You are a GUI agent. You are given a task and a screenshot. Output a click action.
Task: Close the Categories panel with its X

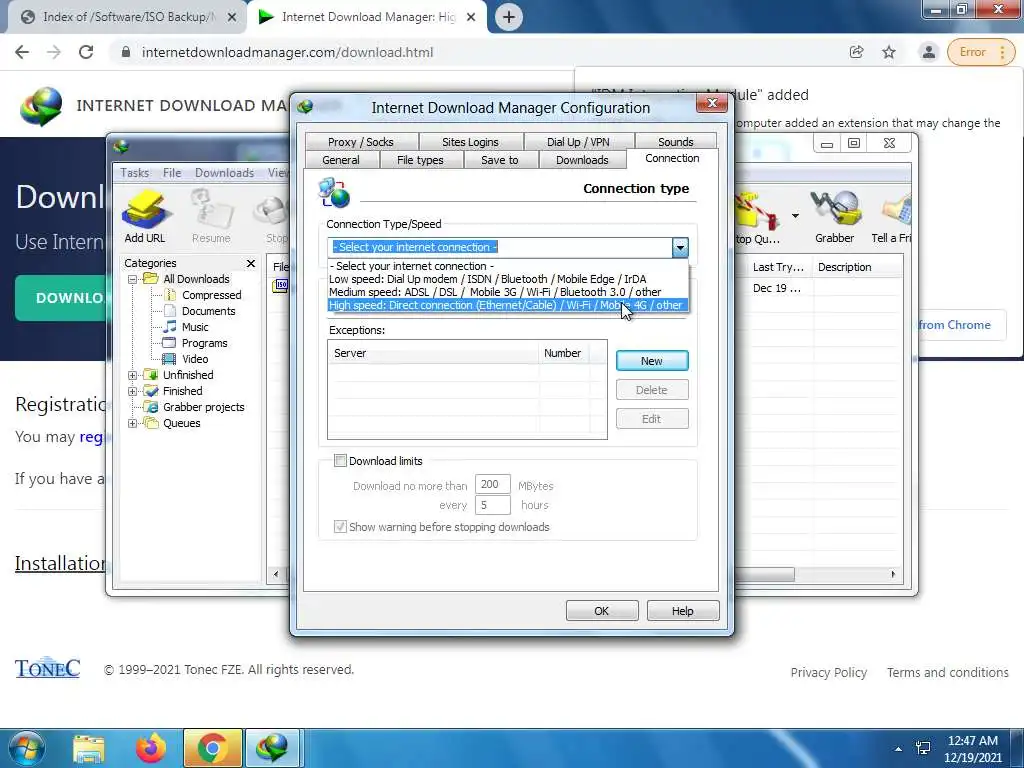251,263
